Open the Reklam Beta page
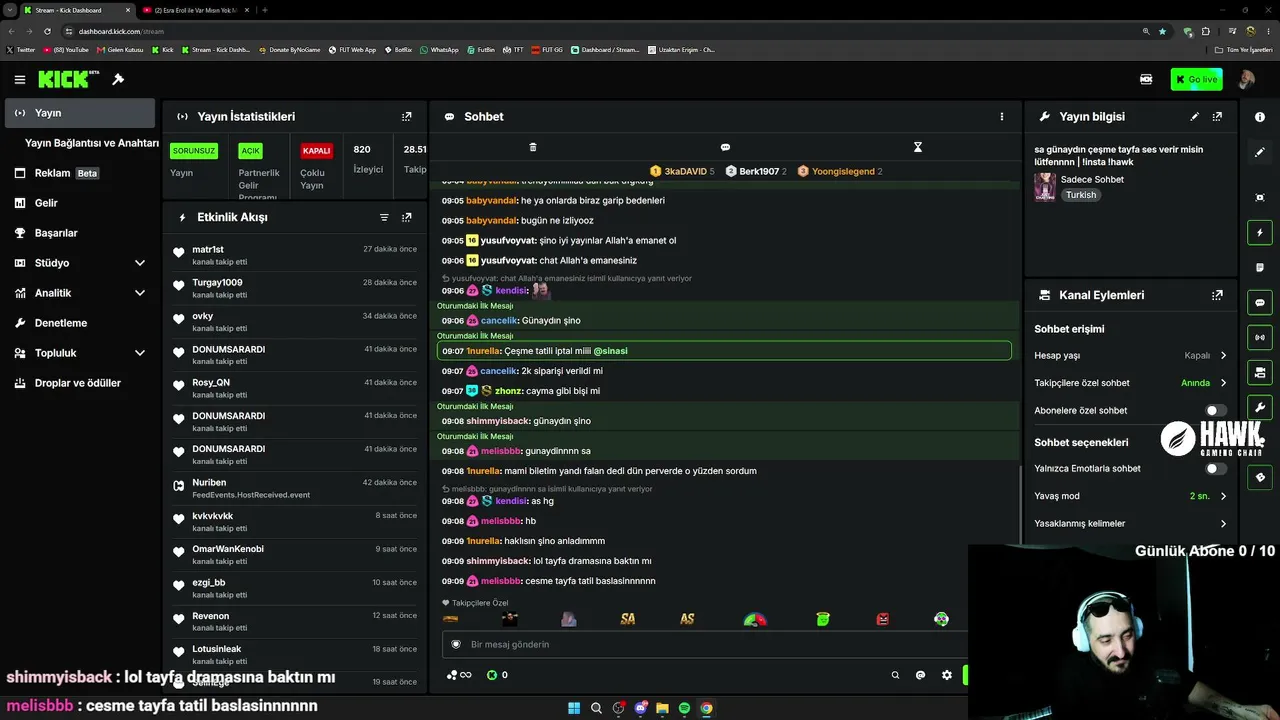Screen dimensions: 1280x720 coord(81,173)
